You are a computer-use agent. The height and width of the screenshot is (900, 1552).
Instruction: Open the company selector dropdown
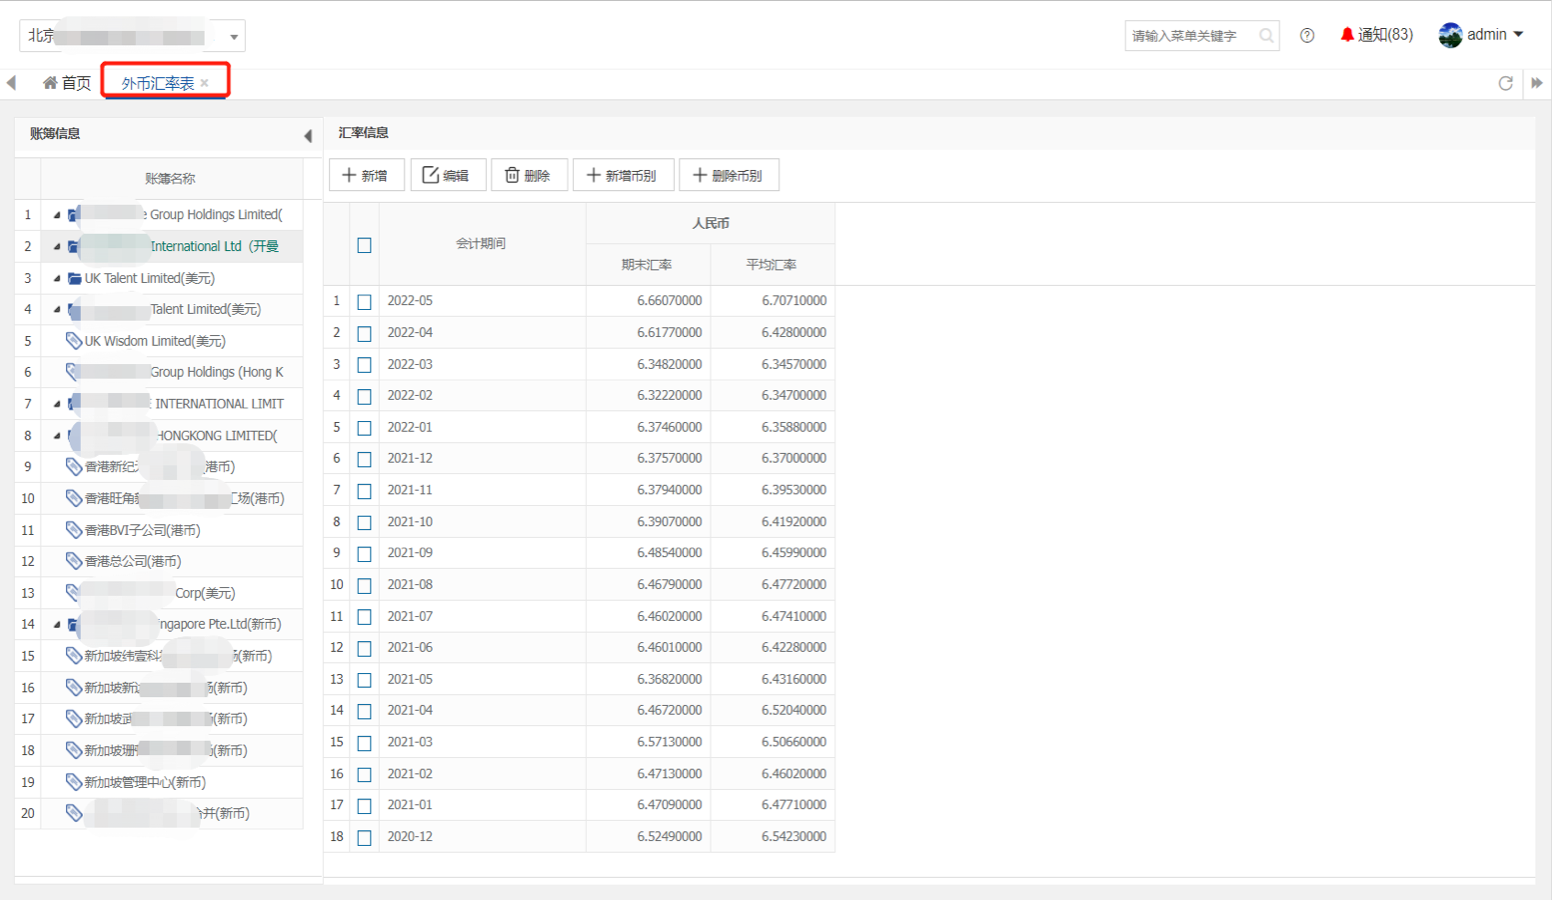tap(233, 37)
